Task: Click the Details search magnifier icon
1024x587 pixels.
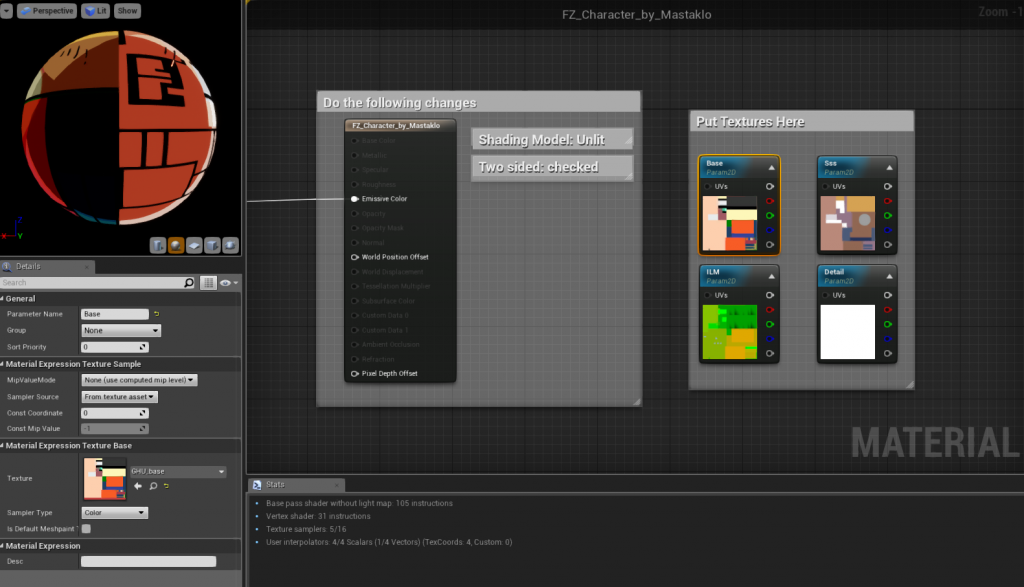Action: pos(189,283)
